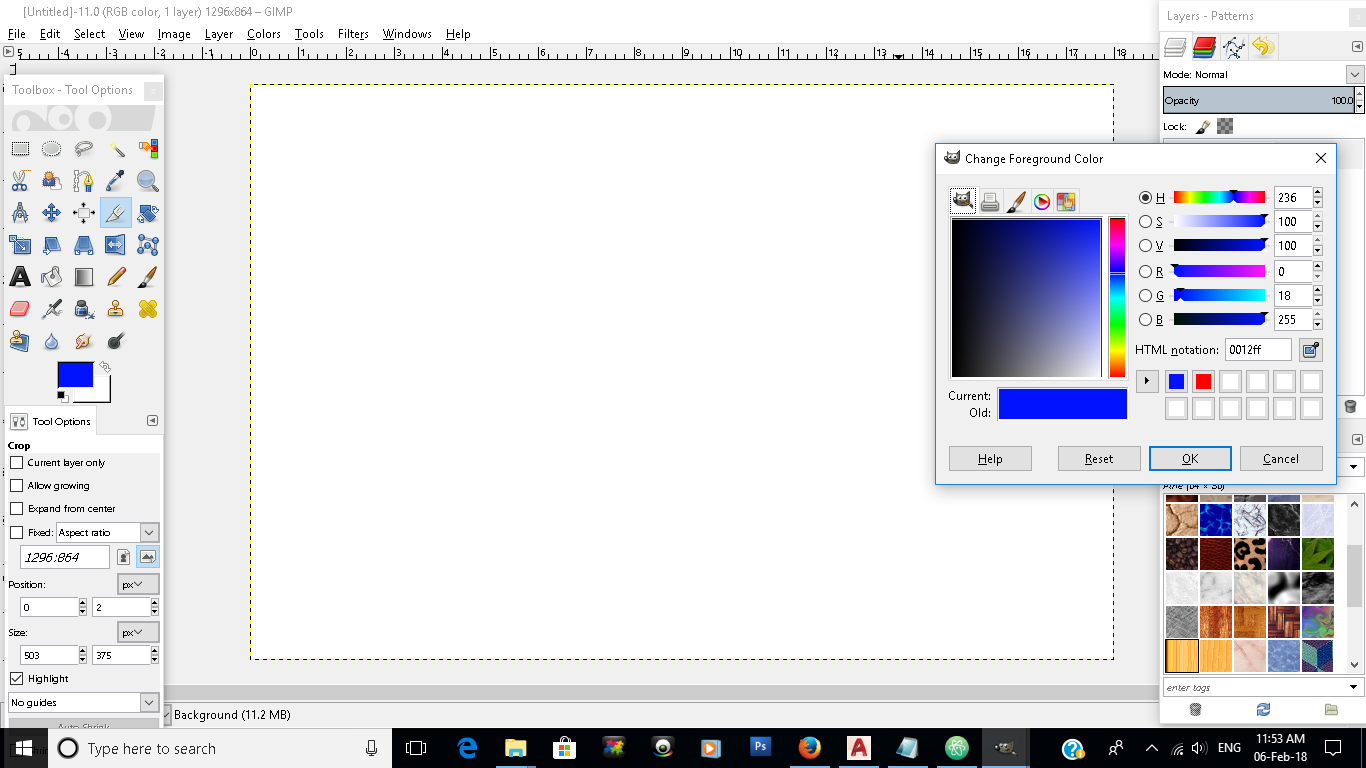This screenshot has height=768, width=1366.
Task: Select the V value radio button
Action: pyautogui.click(x=1146, y=246)
